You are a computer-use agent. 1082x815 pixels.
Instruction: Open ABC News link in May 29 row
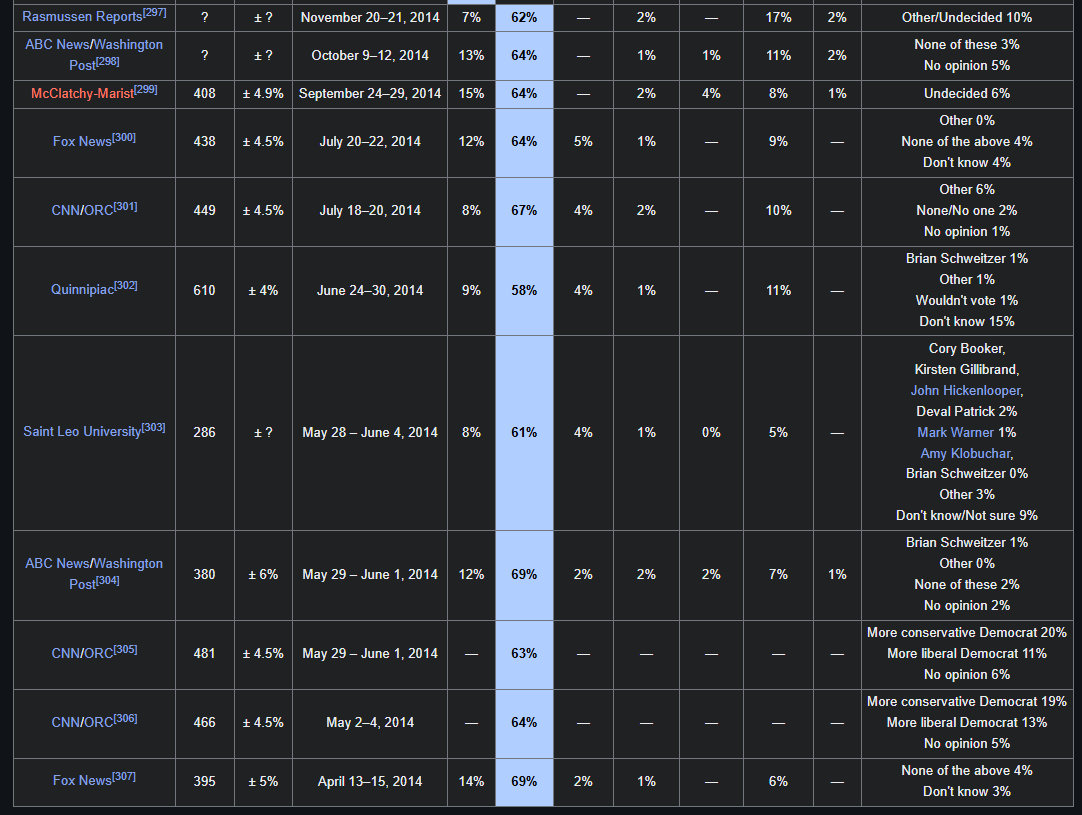57,563
